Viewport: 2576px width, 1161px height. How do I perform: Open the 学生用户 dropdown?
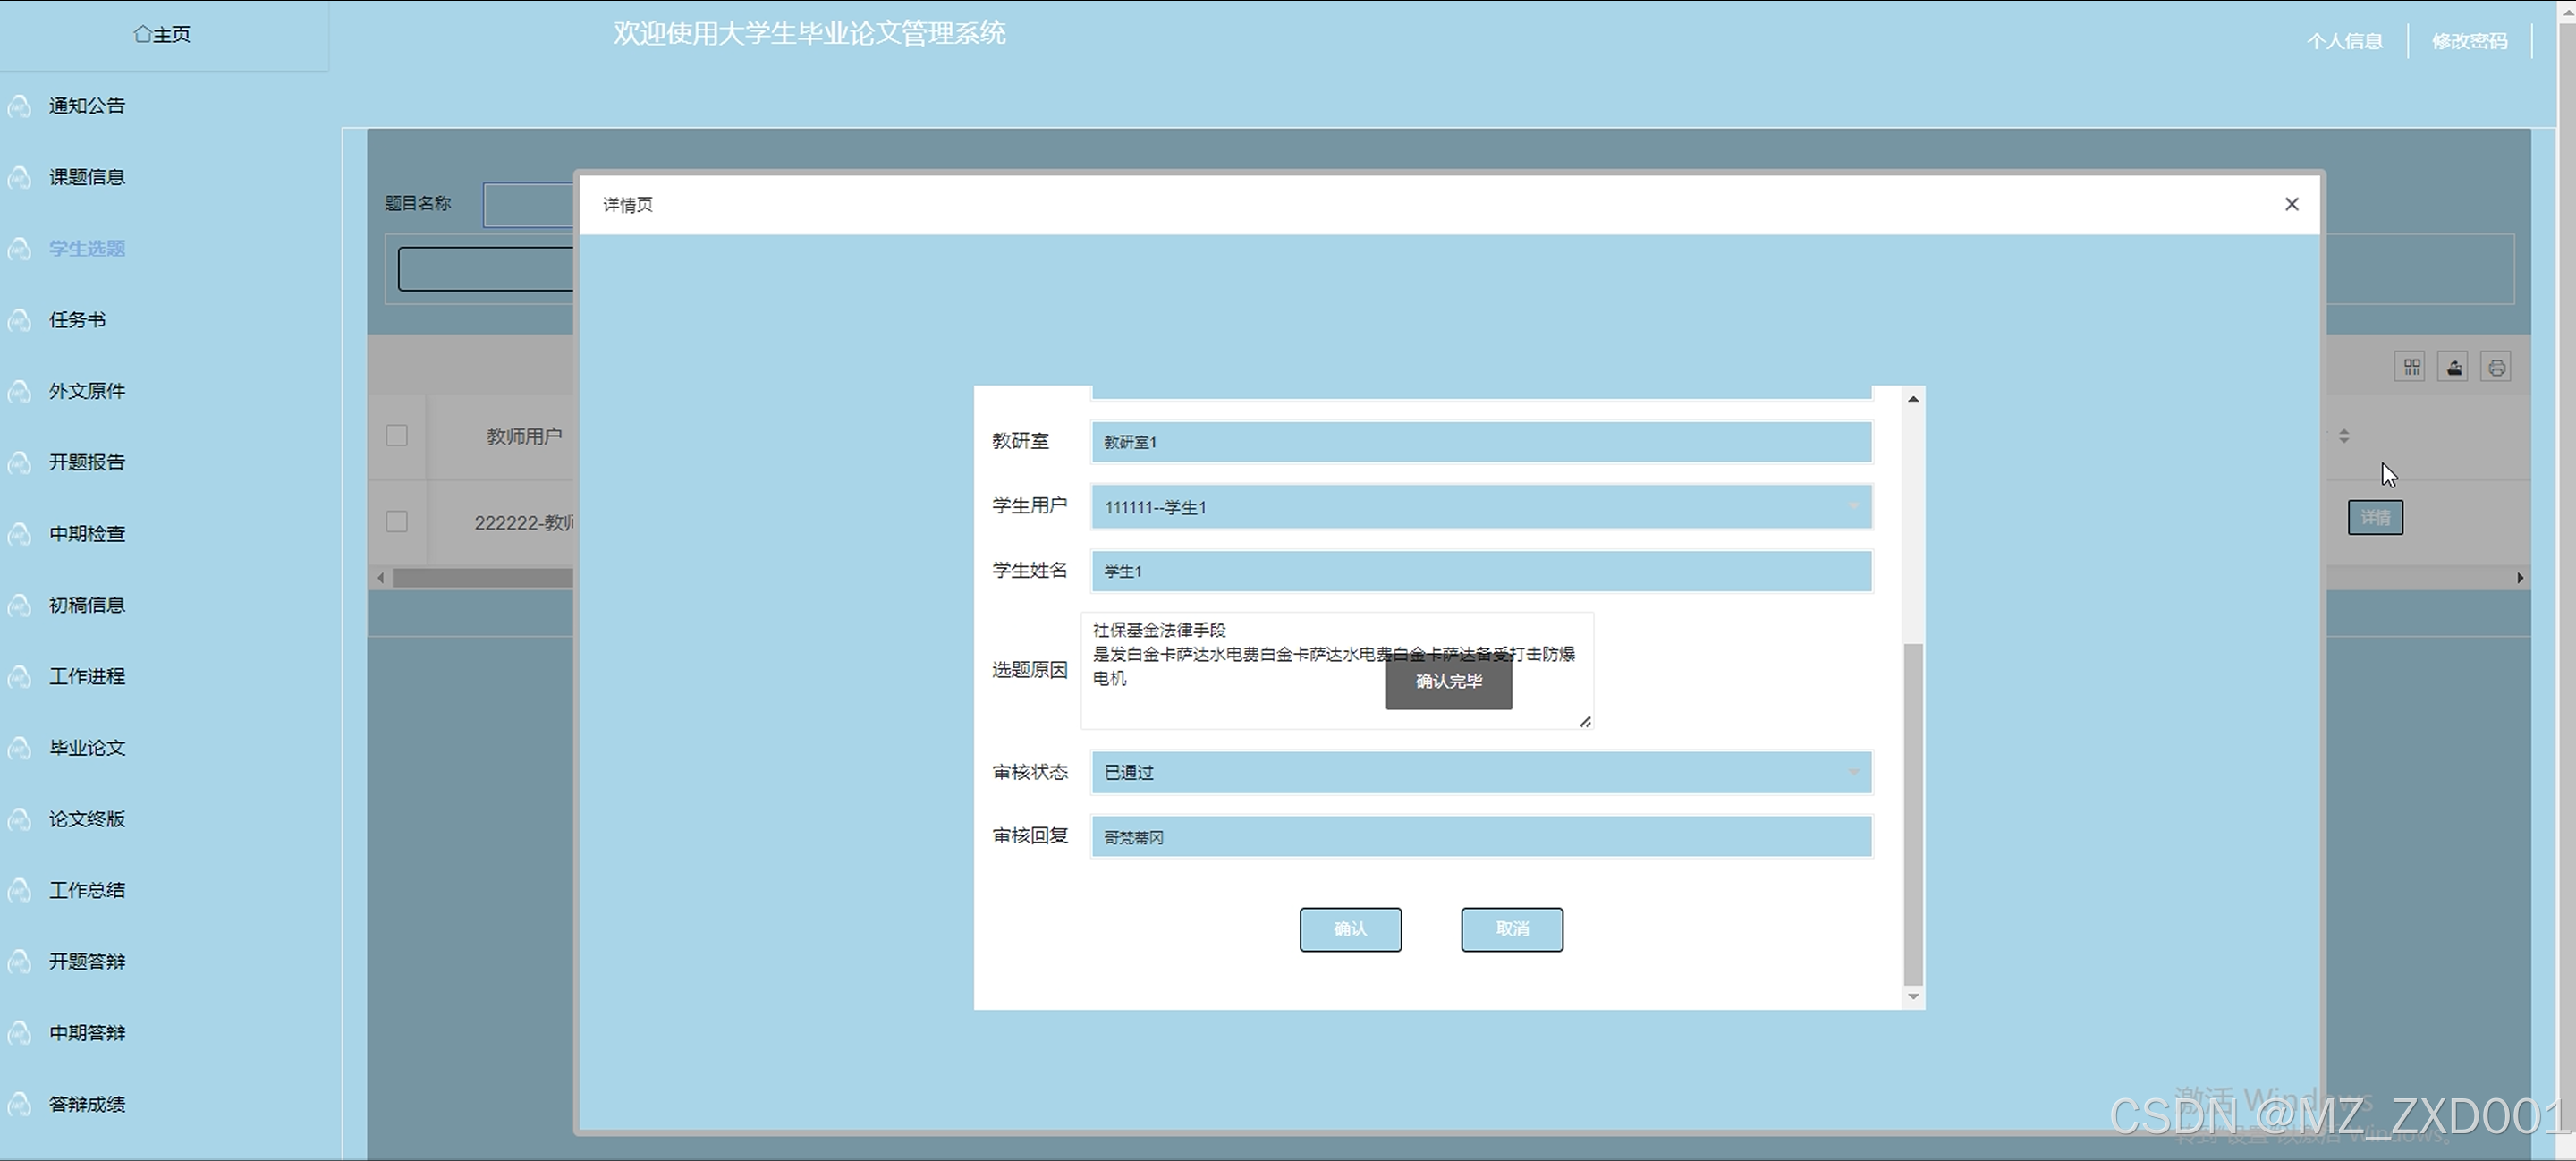point(1480,507)
